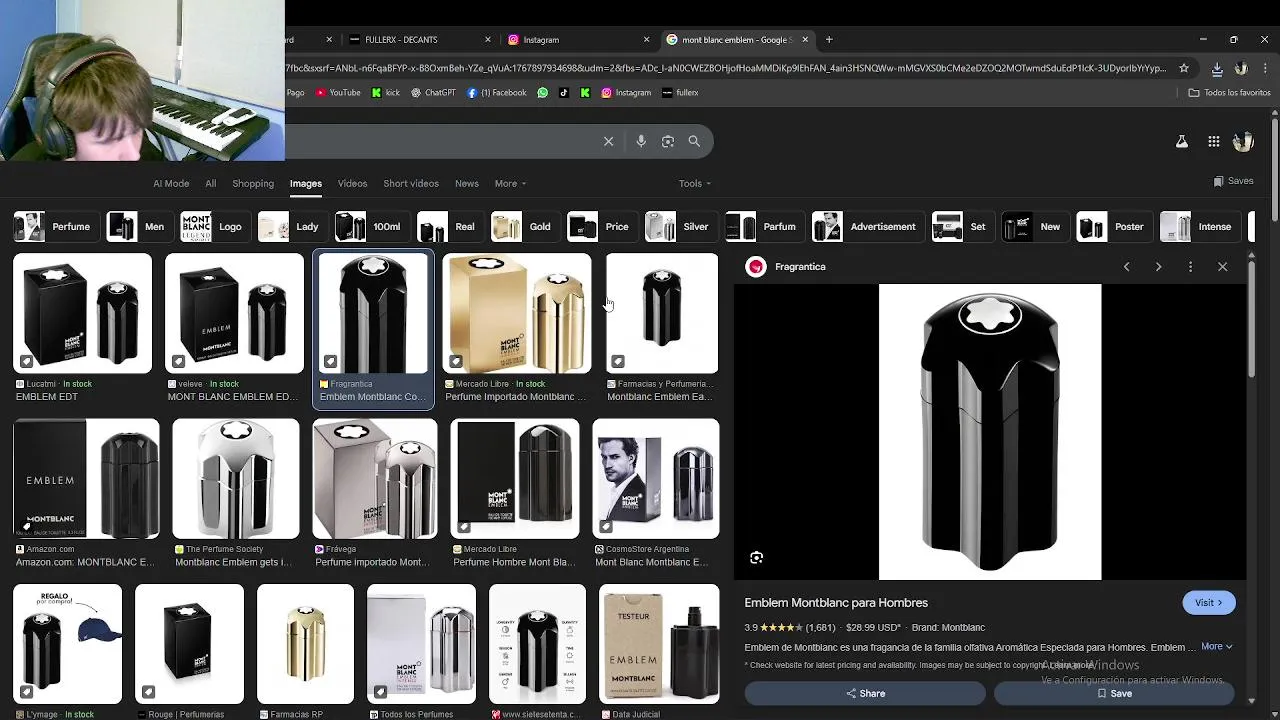Image resolution: width=1280 pixels, height=720 pixels.
Task: Search inside image with Lens icon on preview
Action: [757, 558]
